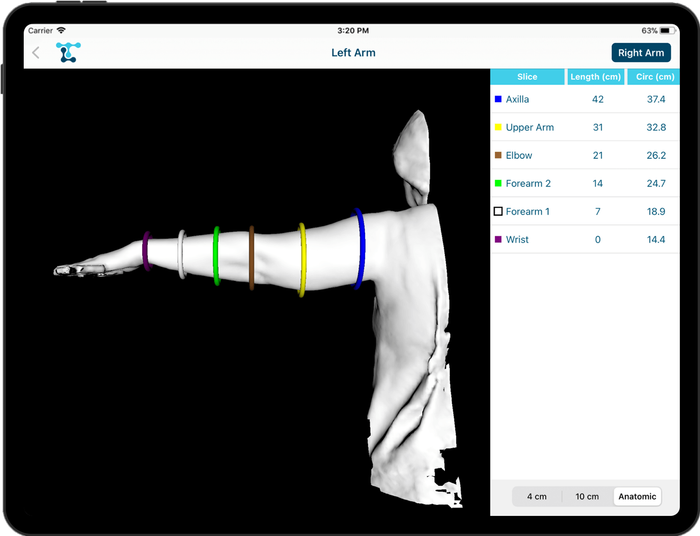Tap the app logo icon
Image resolution: width=700 pixels, height=536 pixels.
[x=68, y=52]
